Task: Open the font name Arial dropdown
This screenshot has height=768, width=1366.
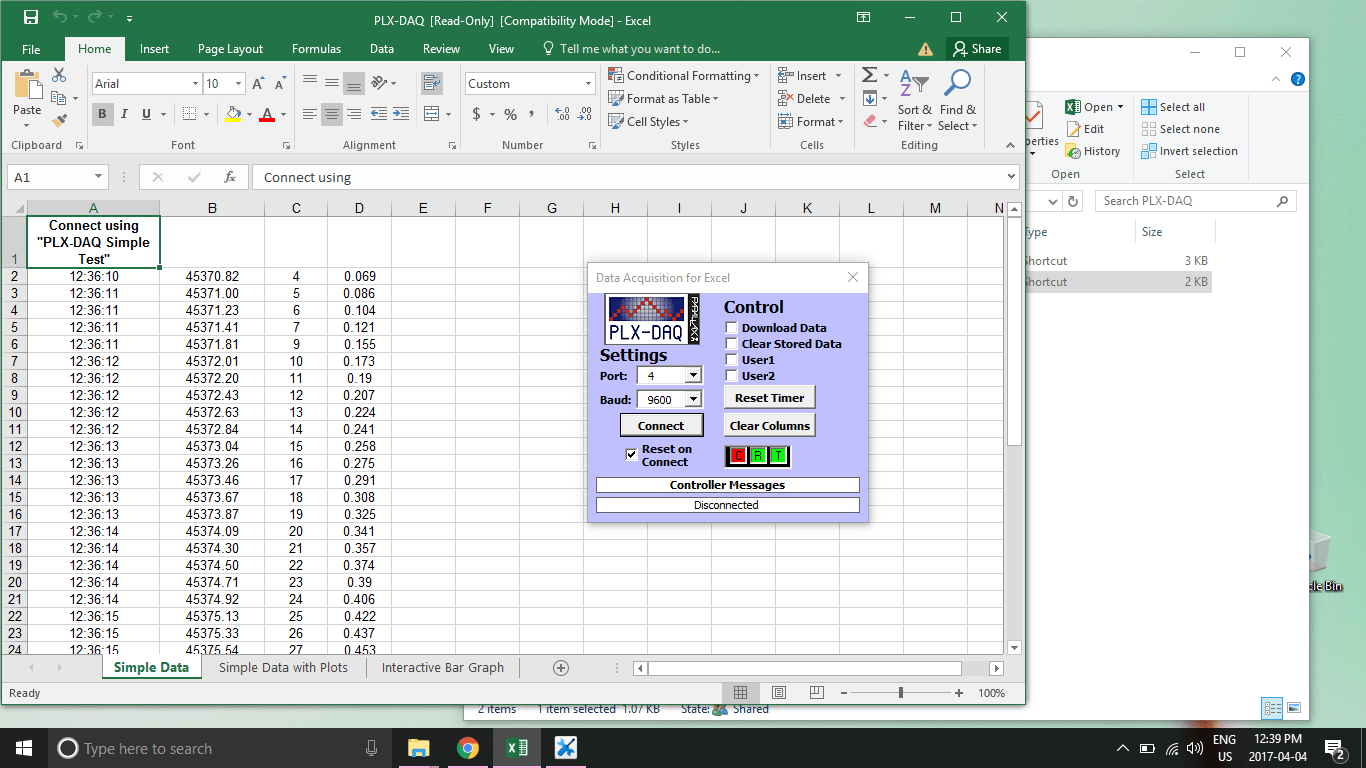Action: (195, 84)
